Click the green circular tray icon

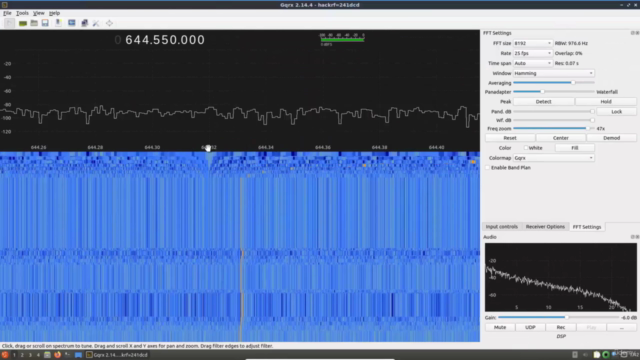tap(606, 355)
